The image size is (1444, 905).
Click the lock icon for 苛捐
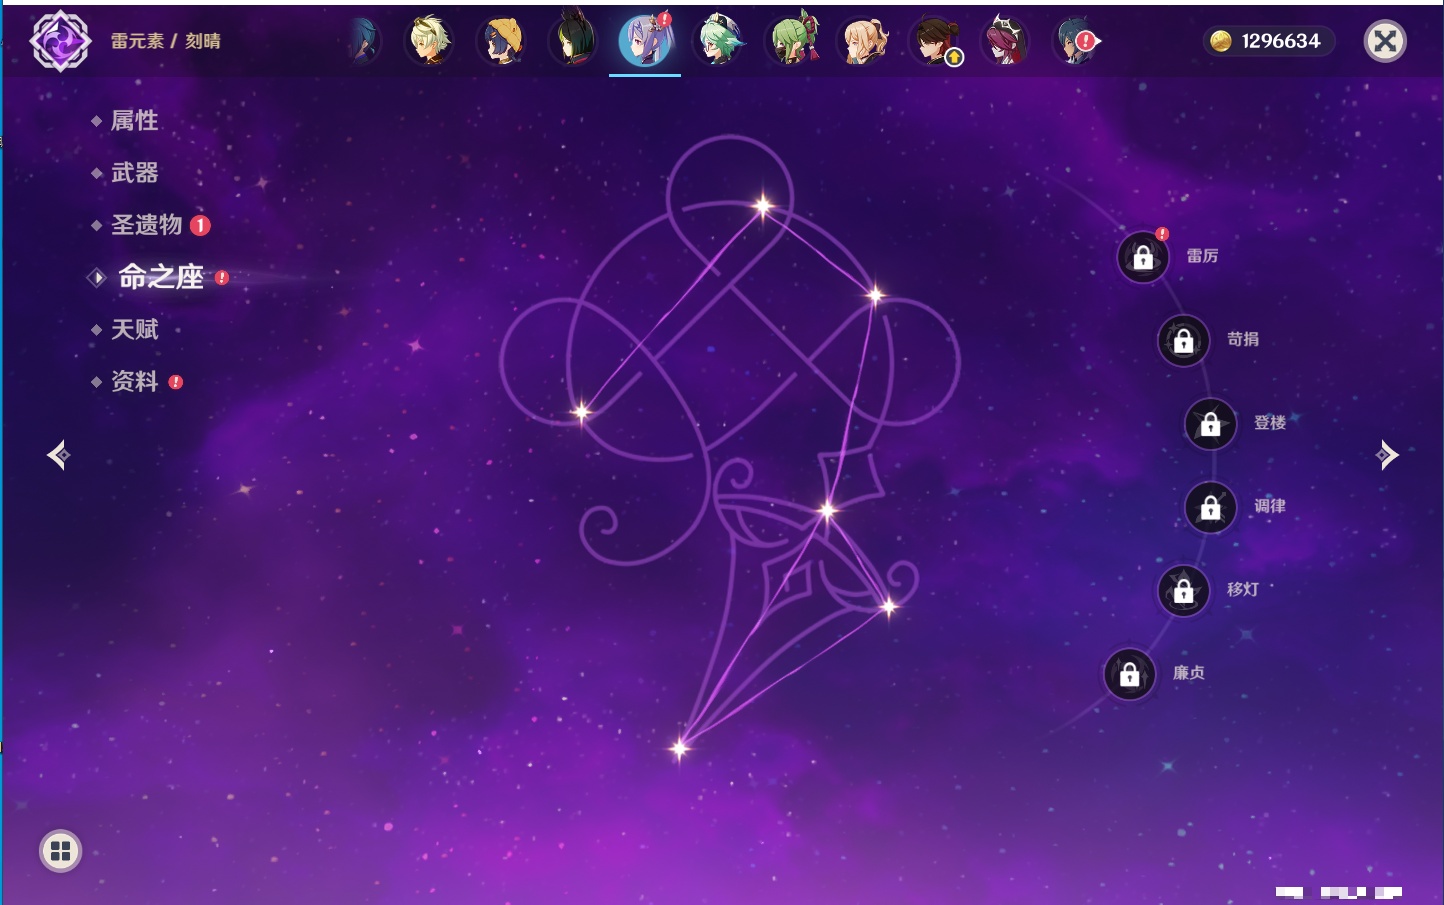1184,340
